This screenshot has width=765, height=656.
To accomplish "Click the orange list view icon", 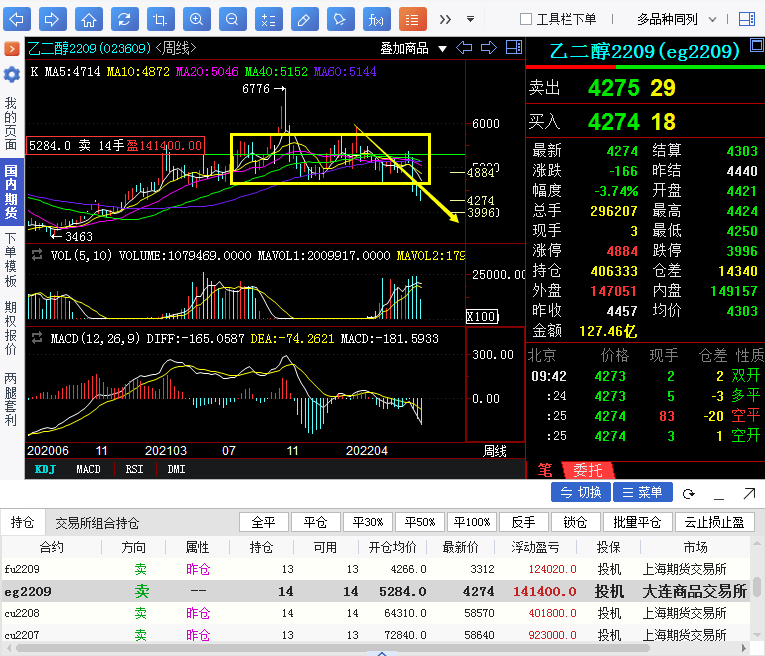I will [412, 19].
